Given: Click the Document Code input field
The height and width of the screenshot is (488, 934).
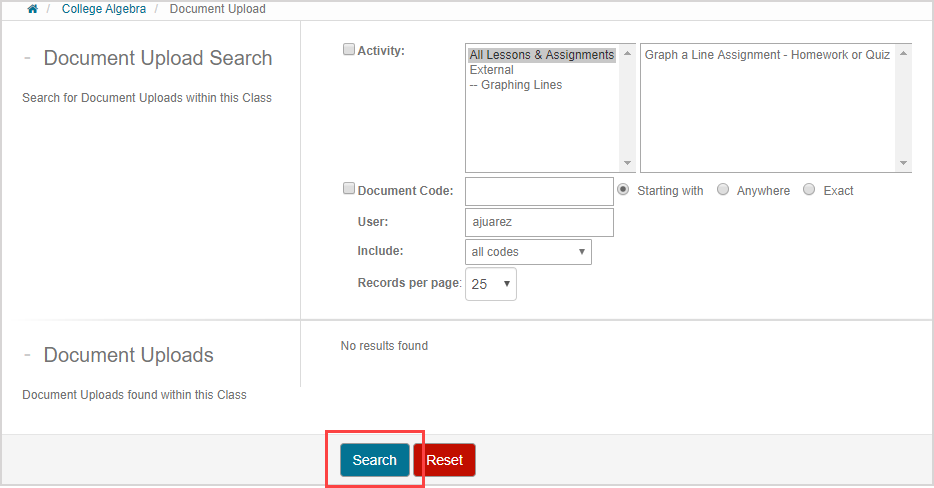Looking at the screenshot, I should pos(539,191).
